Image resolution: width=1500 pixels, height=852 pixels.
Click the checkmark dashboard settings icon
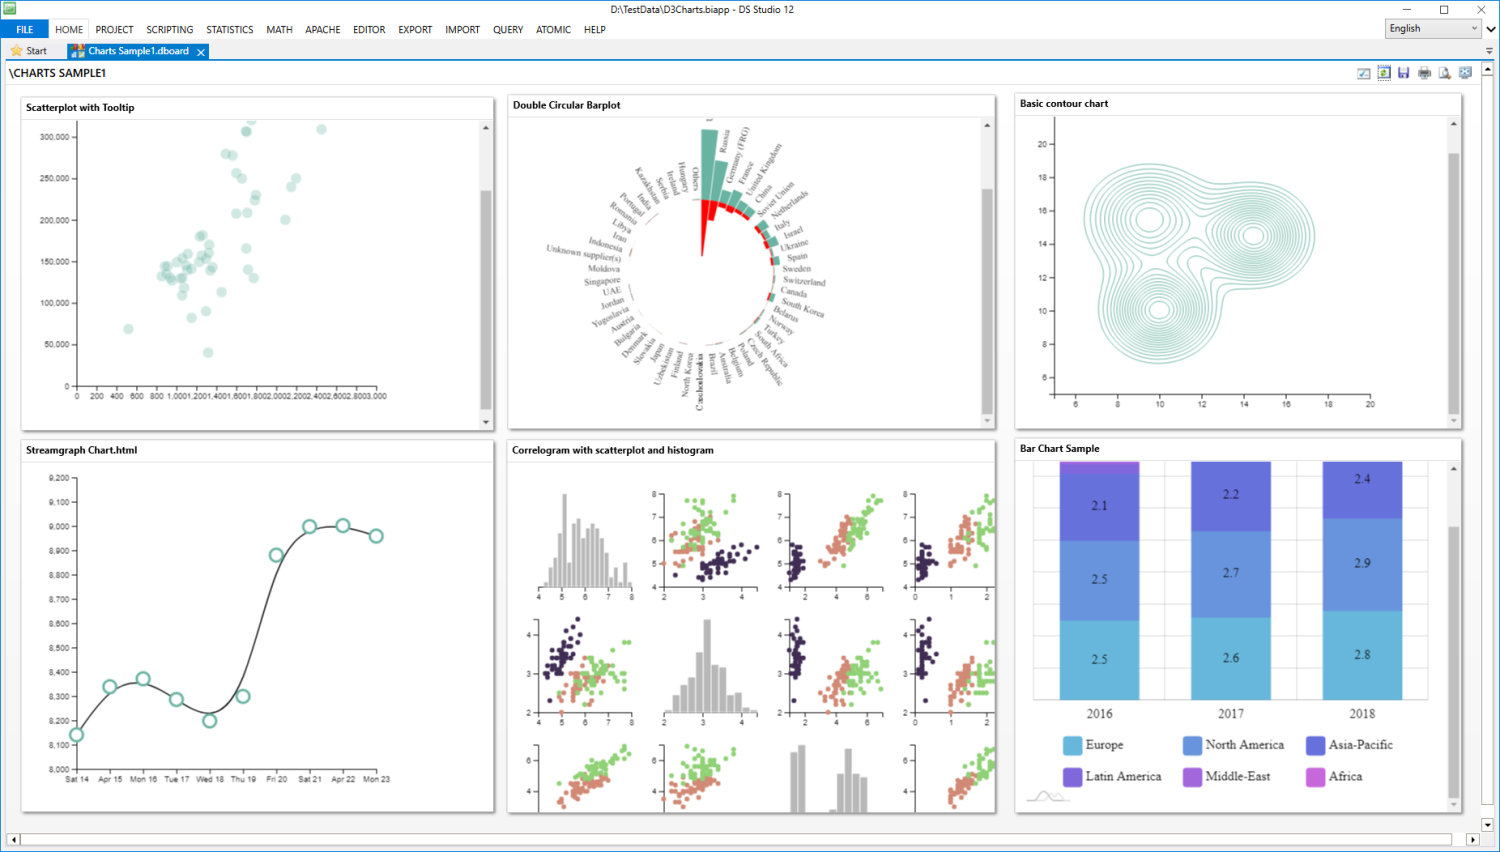(x=1363, y=72)
